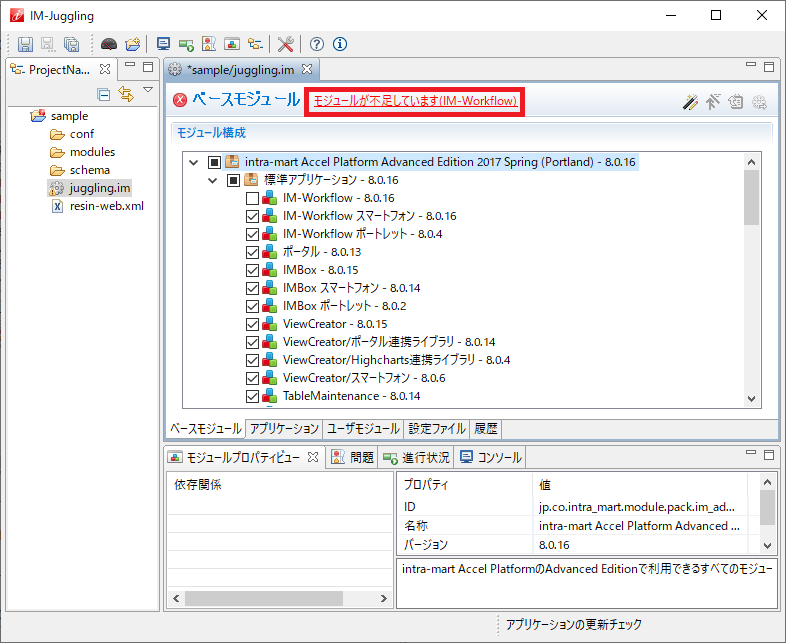Image resolution: width=786 pixels, height=643 pixels.
Task: Click the open project folder toolbar icon
Action: point(133,44)
